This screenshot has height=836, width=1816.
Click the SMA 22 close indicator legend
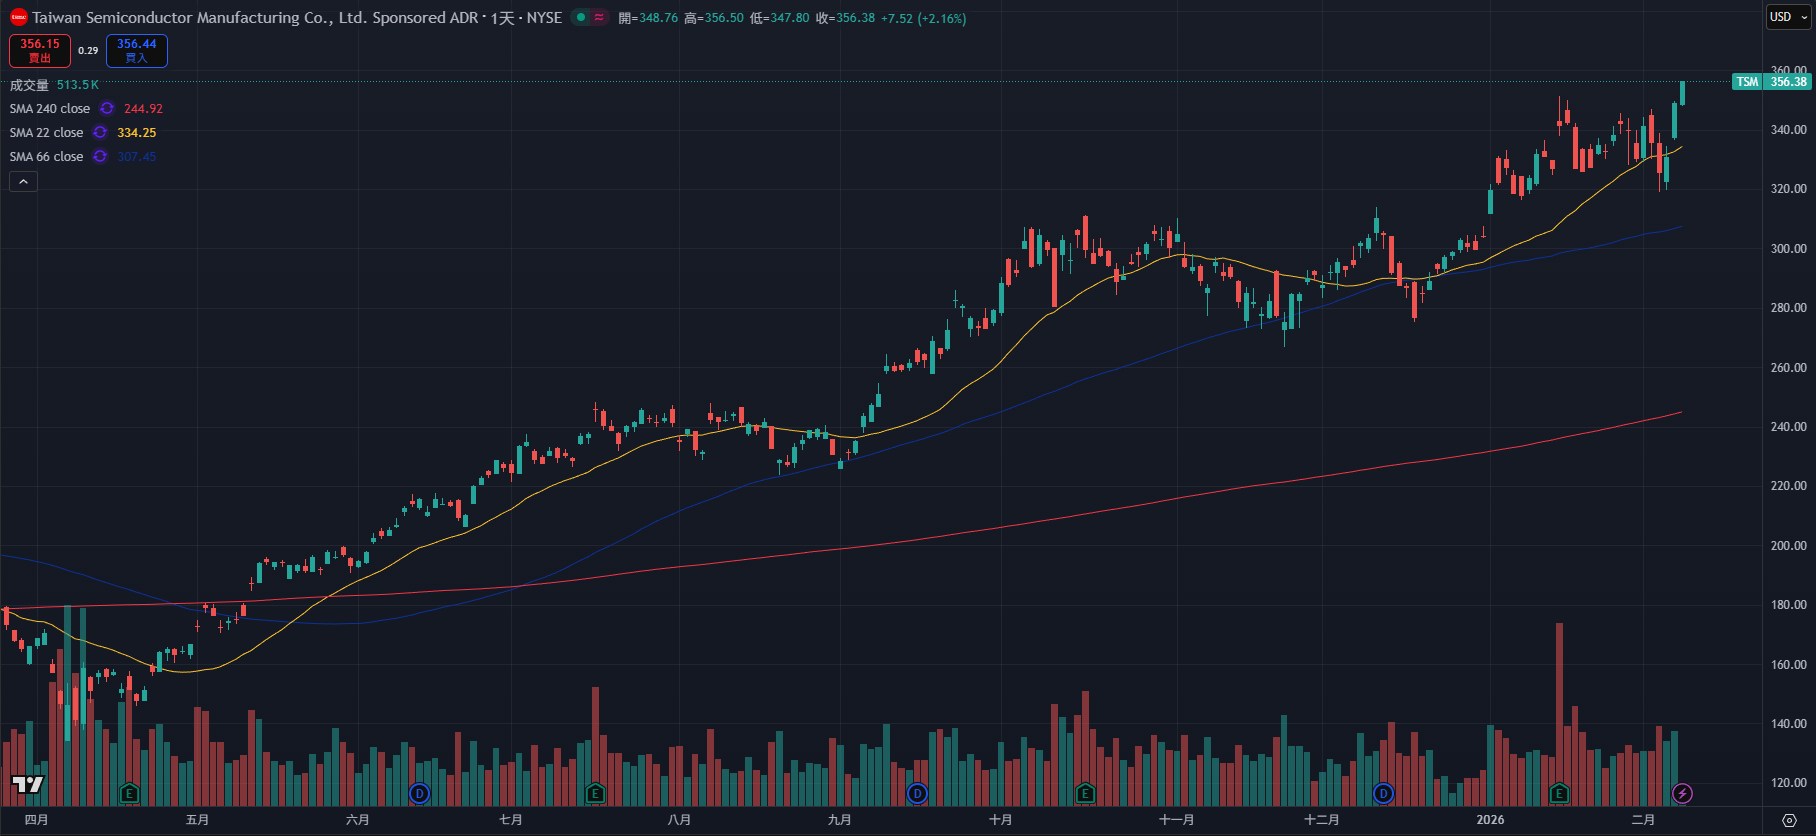46,133
